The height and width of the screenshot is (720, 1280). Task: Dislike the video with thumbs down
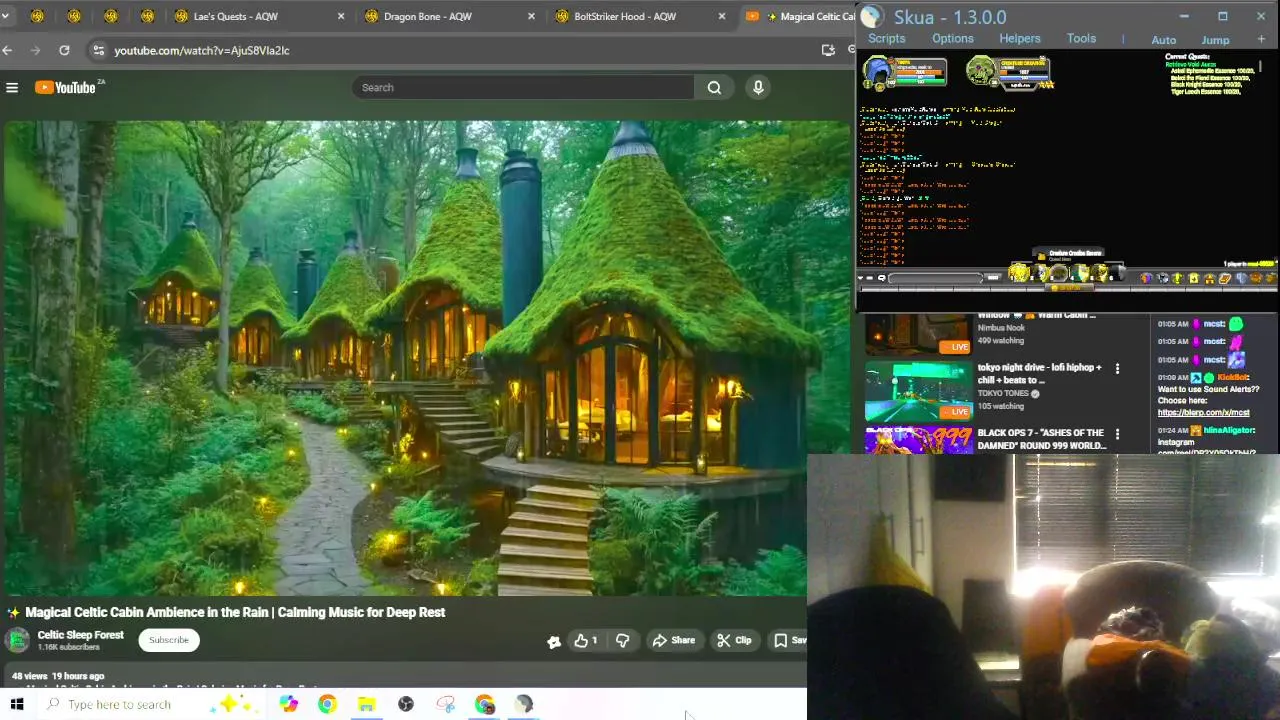622,640
